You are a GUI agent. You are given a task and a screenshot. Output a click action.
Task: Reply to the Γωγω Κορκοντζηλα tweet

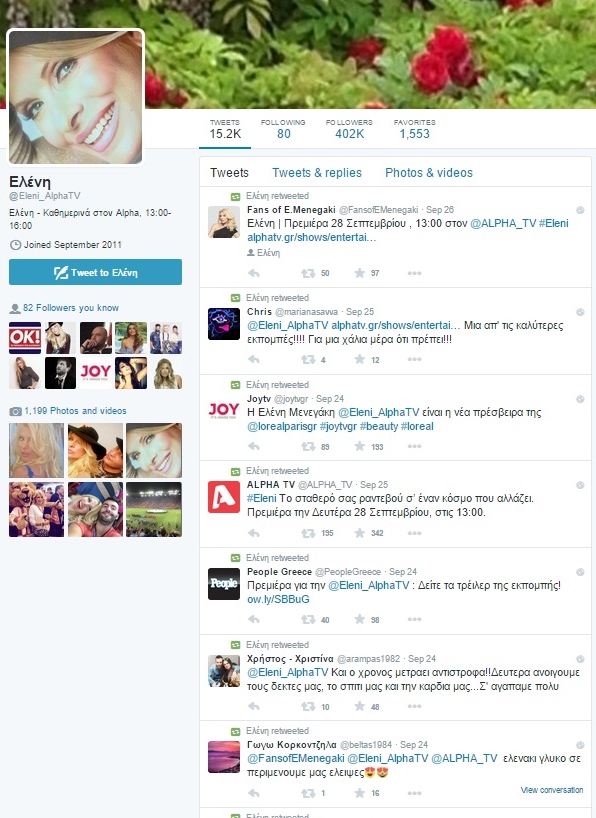coord(254,793)
